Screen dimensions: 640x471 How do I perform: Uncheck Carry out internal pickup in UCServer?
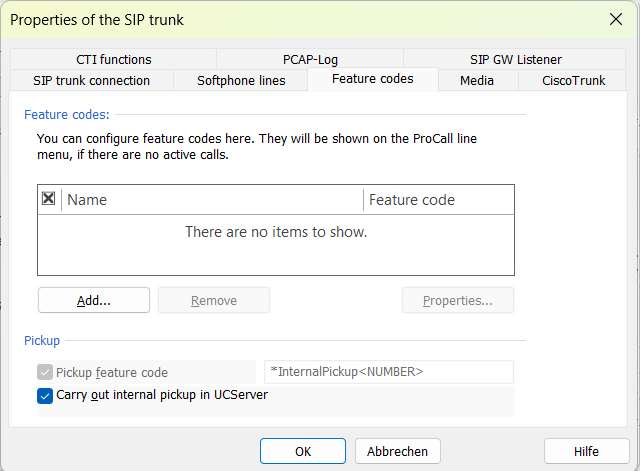coord(45,396)
